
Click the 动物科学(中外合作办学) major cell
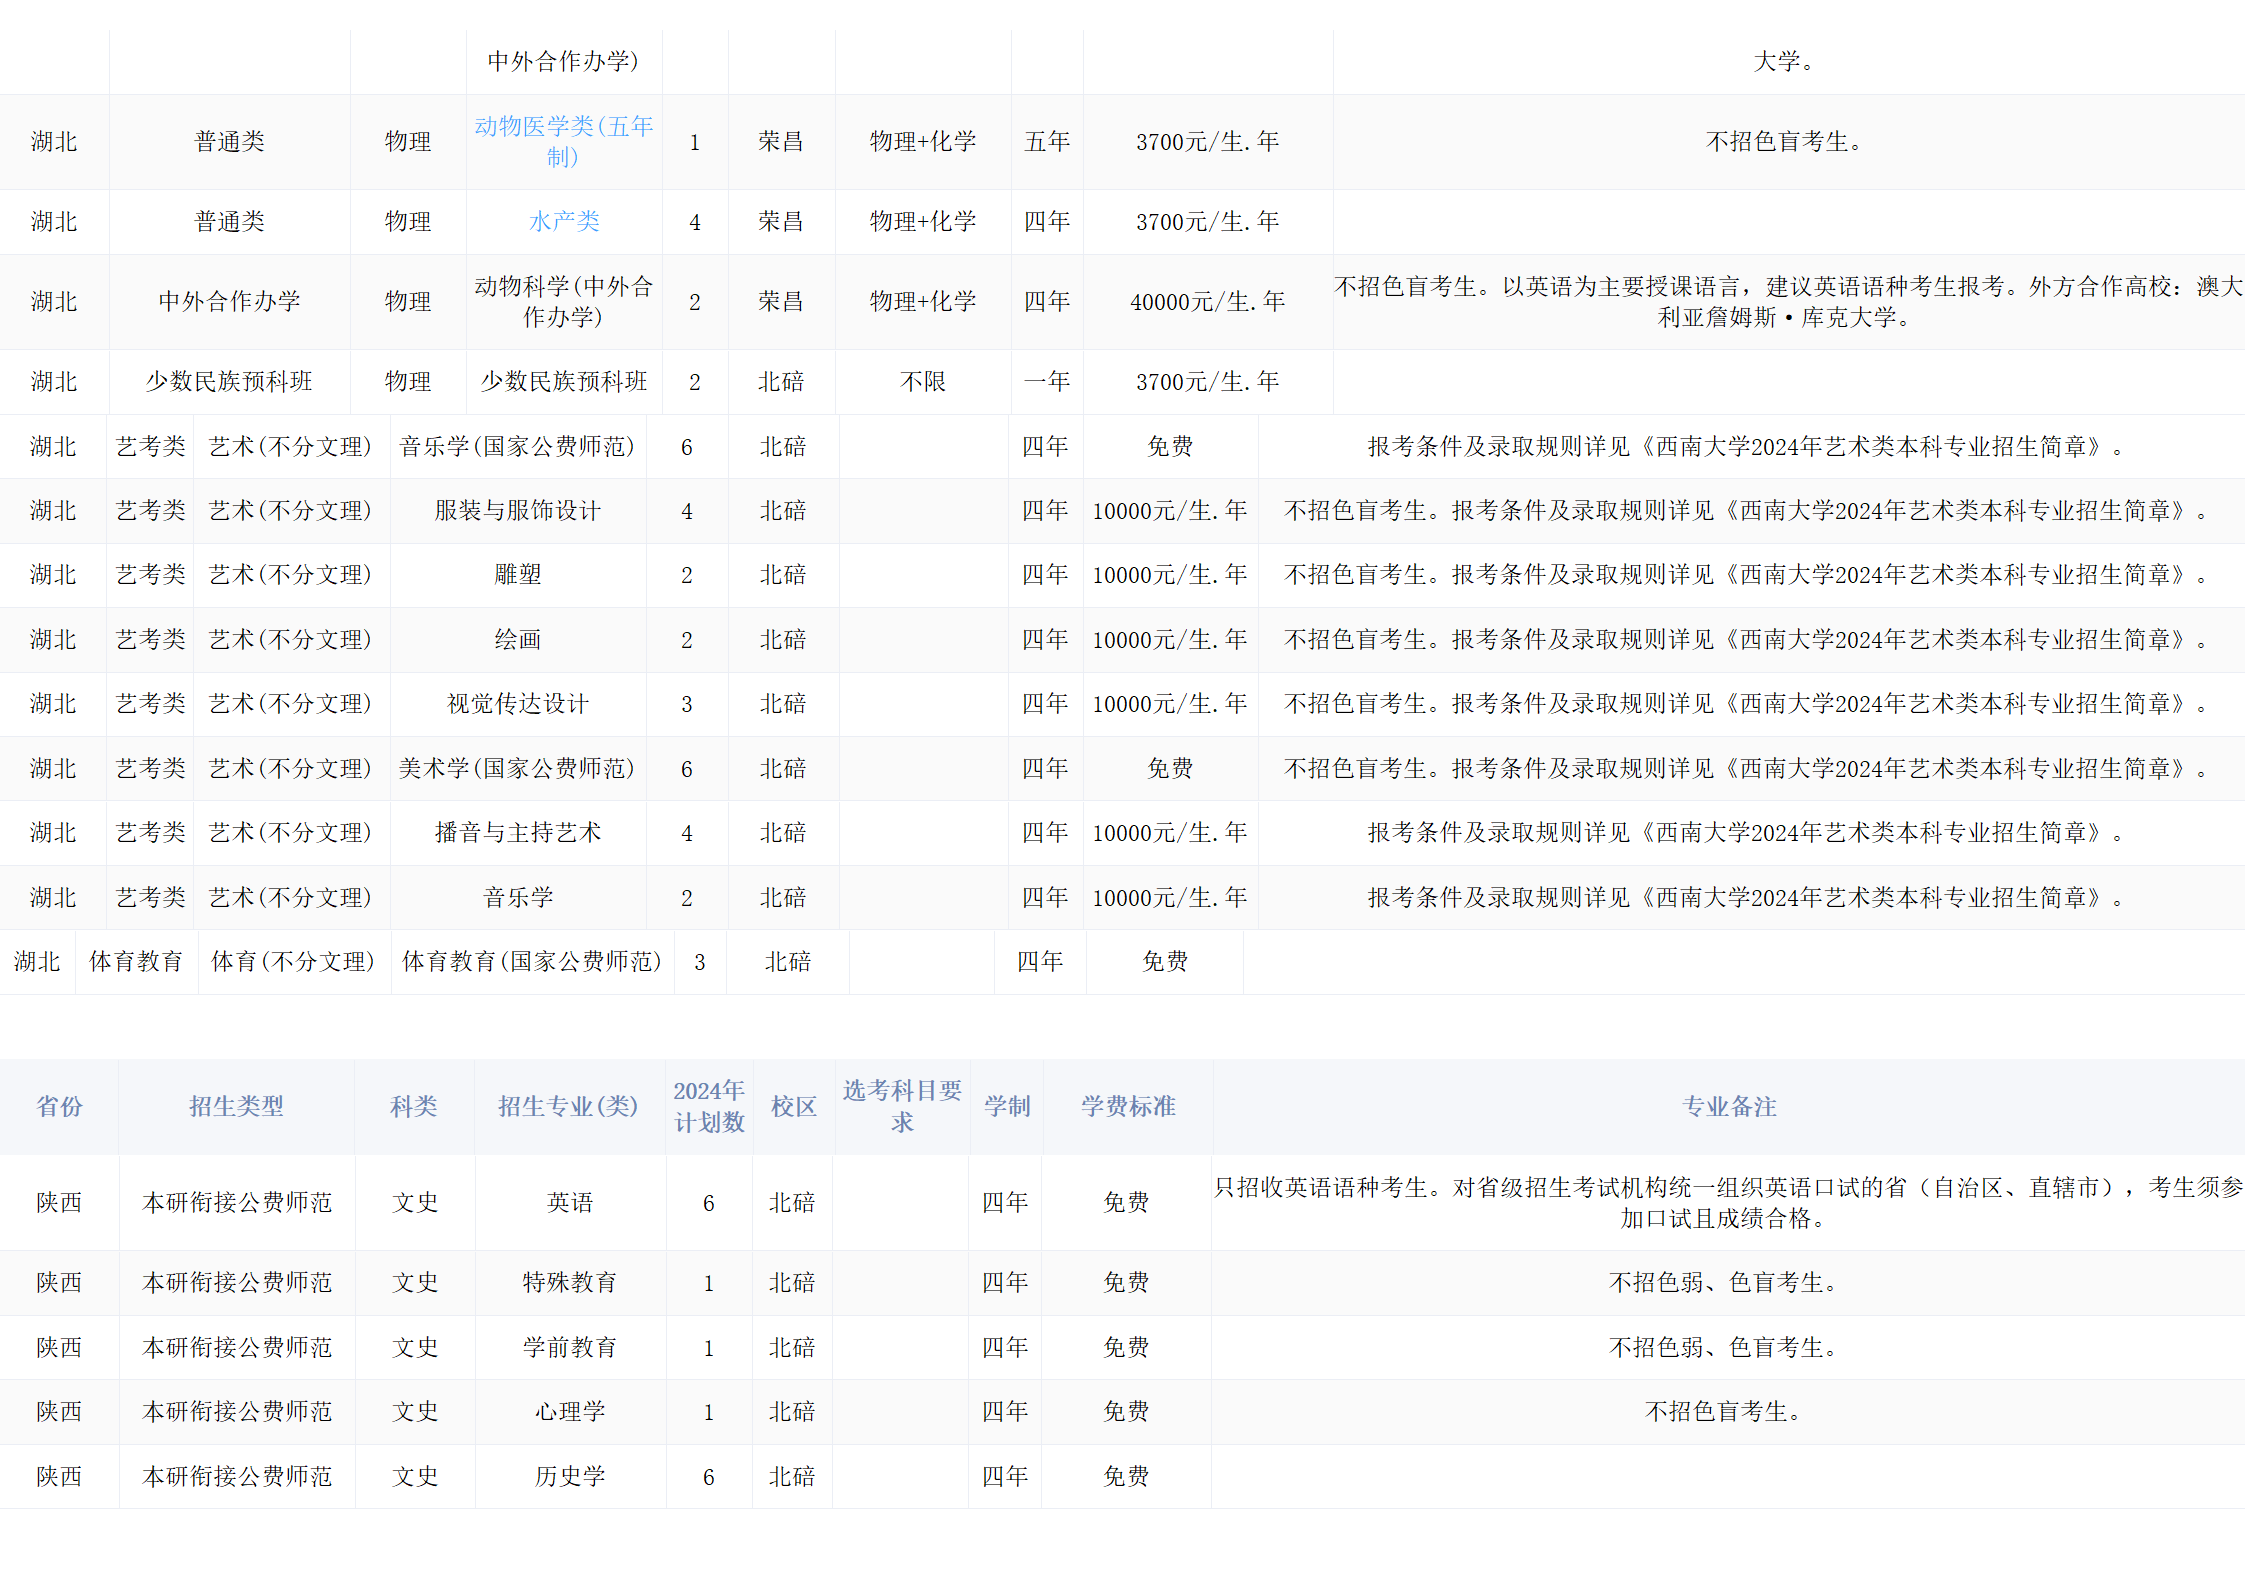pos(564,300)
